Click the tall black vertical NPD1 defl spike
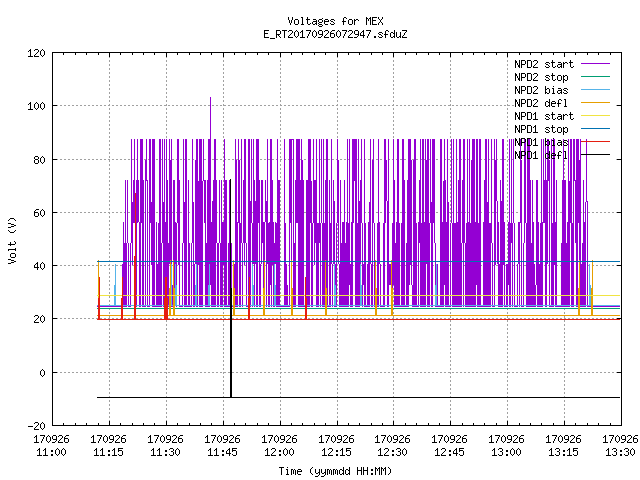Screen dimensions: 640x480 [x=231, y=286]
